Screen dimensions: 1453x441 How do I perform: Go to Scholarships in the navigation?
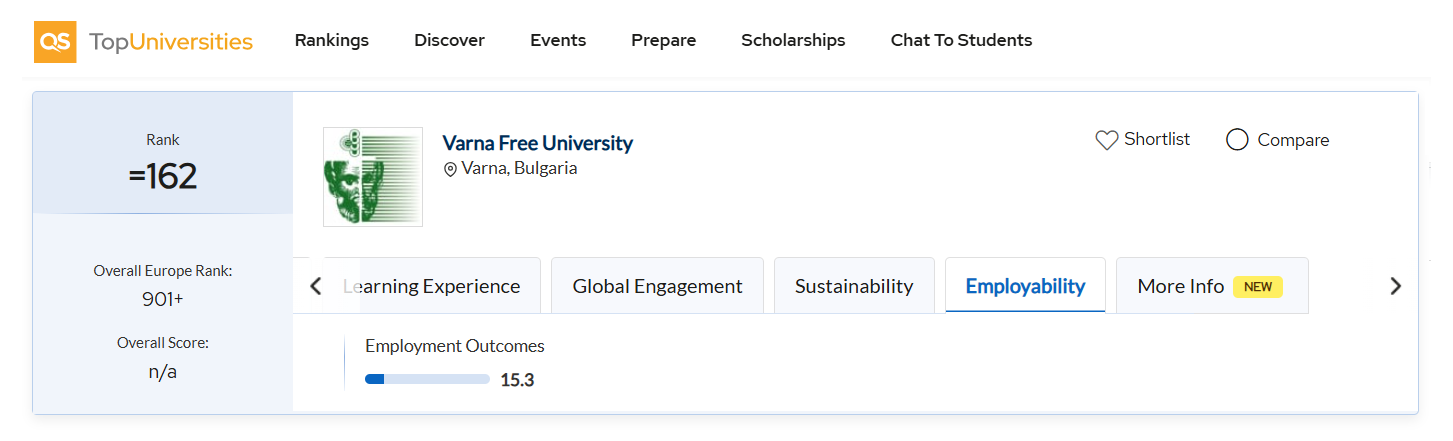793,40
